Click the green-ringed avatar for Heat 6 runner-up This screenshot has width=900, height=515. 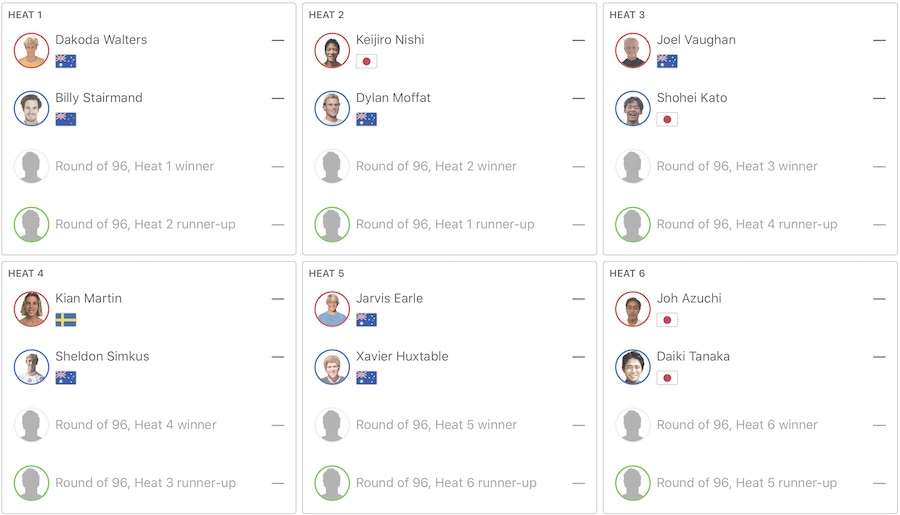pyautogui.click(x=332, y=483)
